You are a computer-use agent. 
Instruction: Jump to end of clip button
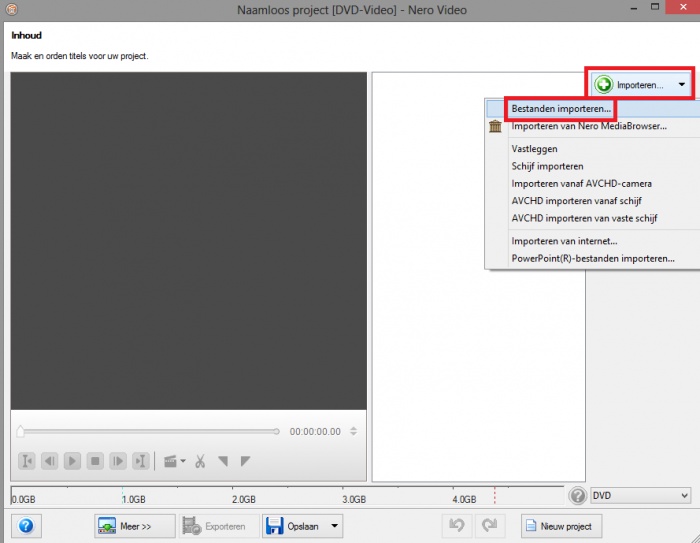141,461
